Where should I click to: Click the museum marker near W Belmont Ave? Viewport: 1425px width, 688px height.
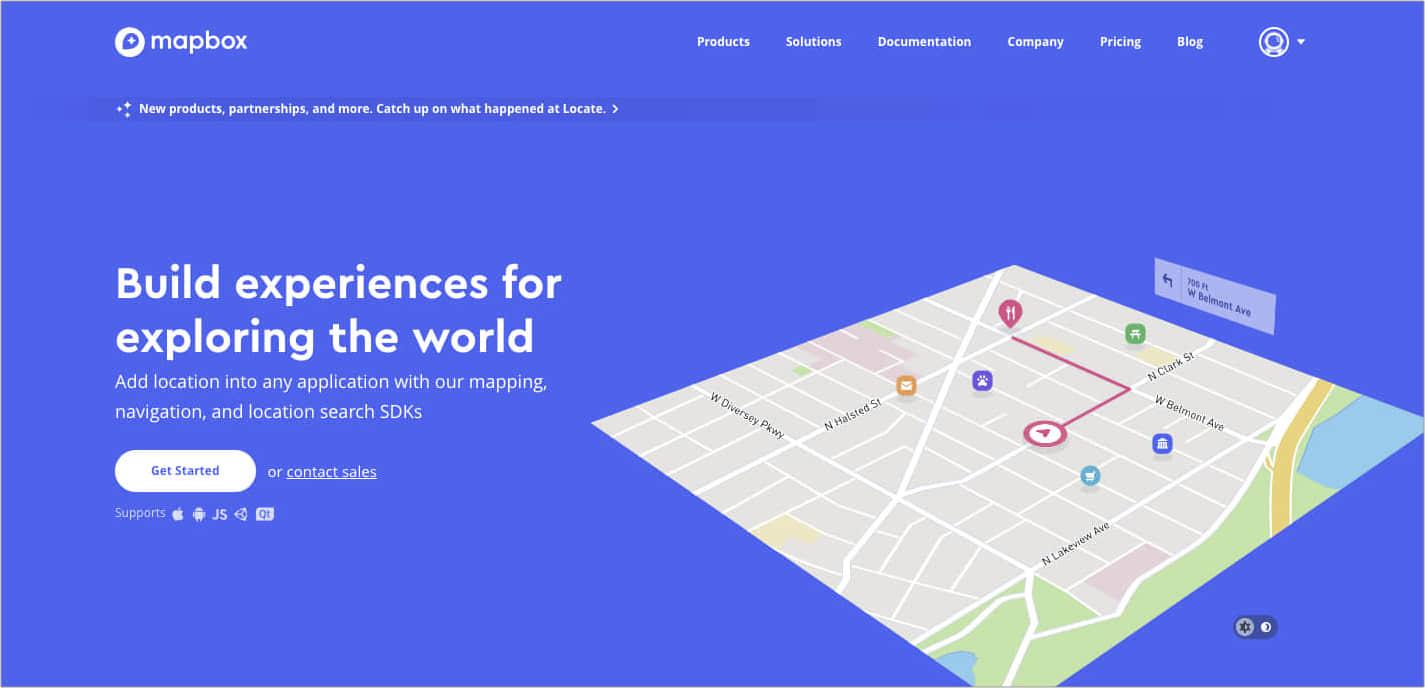(1162, 443)
